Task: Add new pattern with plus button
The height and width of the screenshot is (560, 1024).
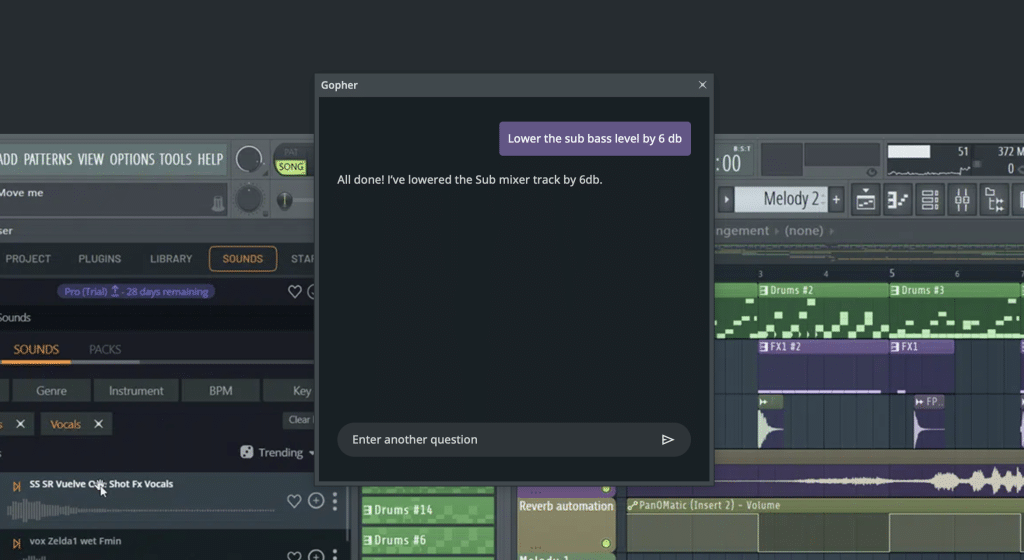Action: 836,200
